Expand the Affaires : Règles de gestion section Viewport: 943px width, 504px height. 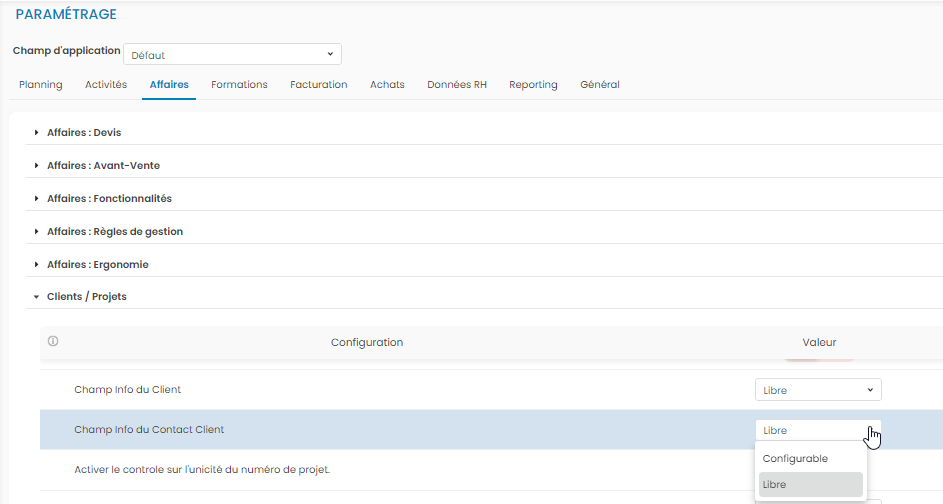pyautogui.click(x=114, y=232)
